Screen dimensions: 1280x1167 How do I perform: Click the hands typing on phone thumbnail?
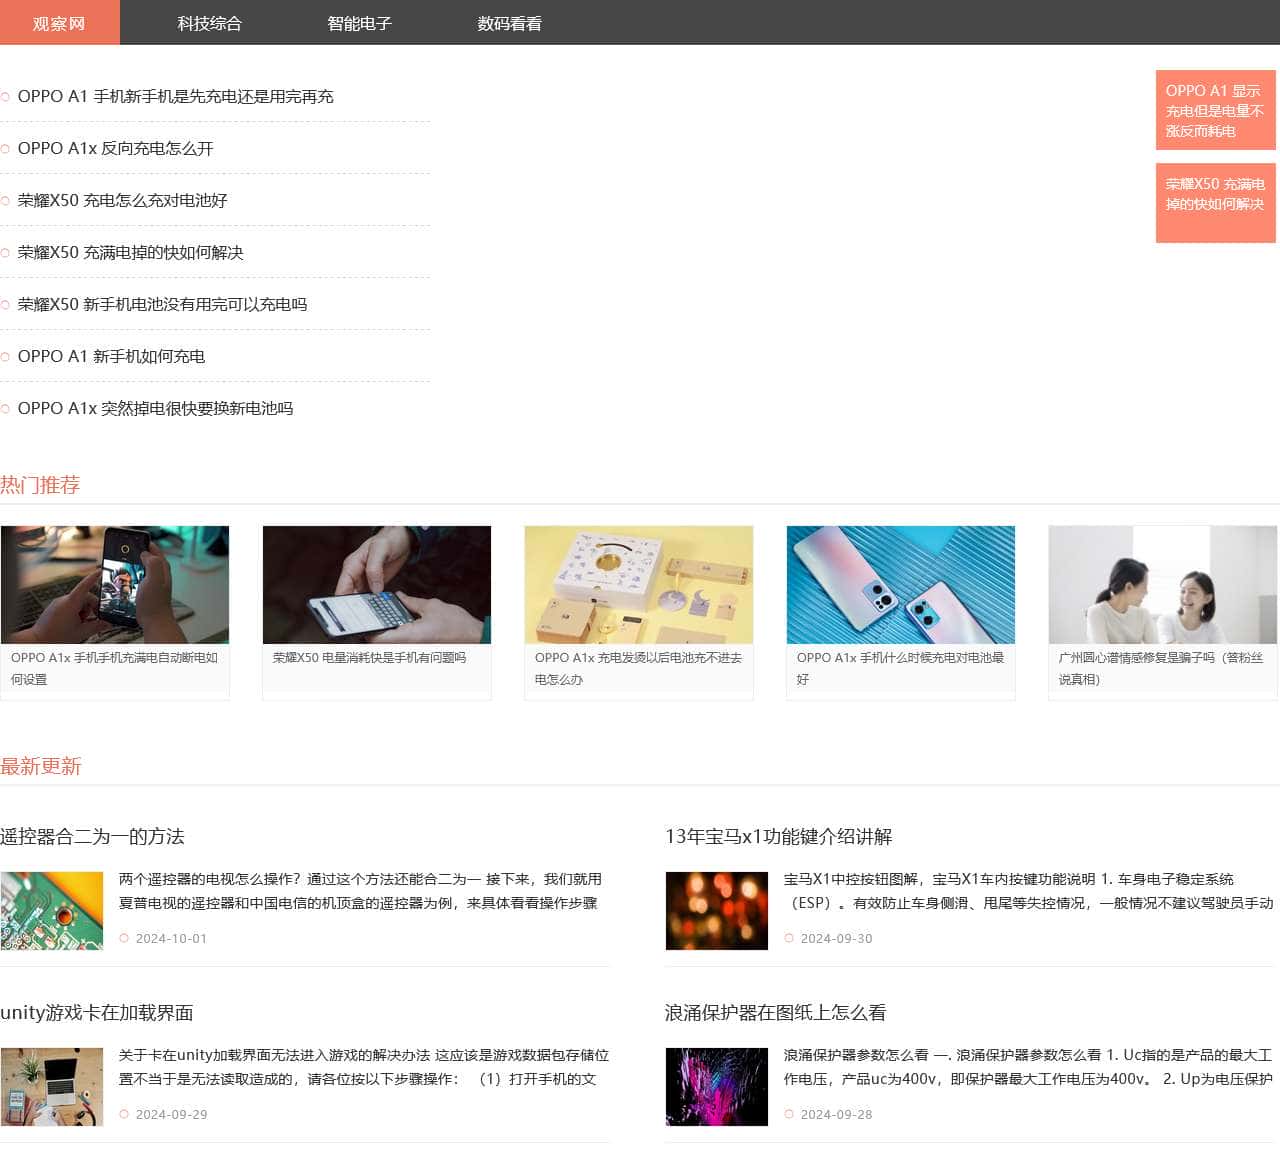point(377,585)
